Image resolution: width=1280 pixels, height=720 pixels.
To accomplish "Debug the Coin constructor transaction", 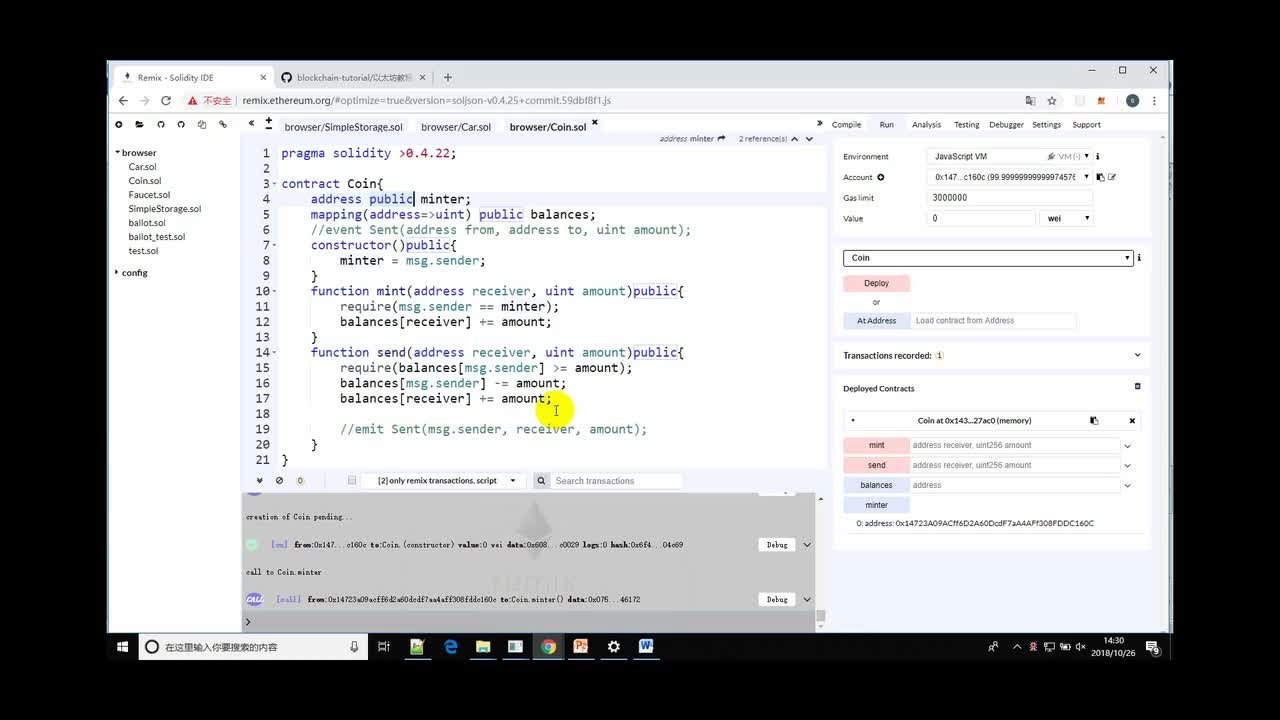I will point(777,545).
